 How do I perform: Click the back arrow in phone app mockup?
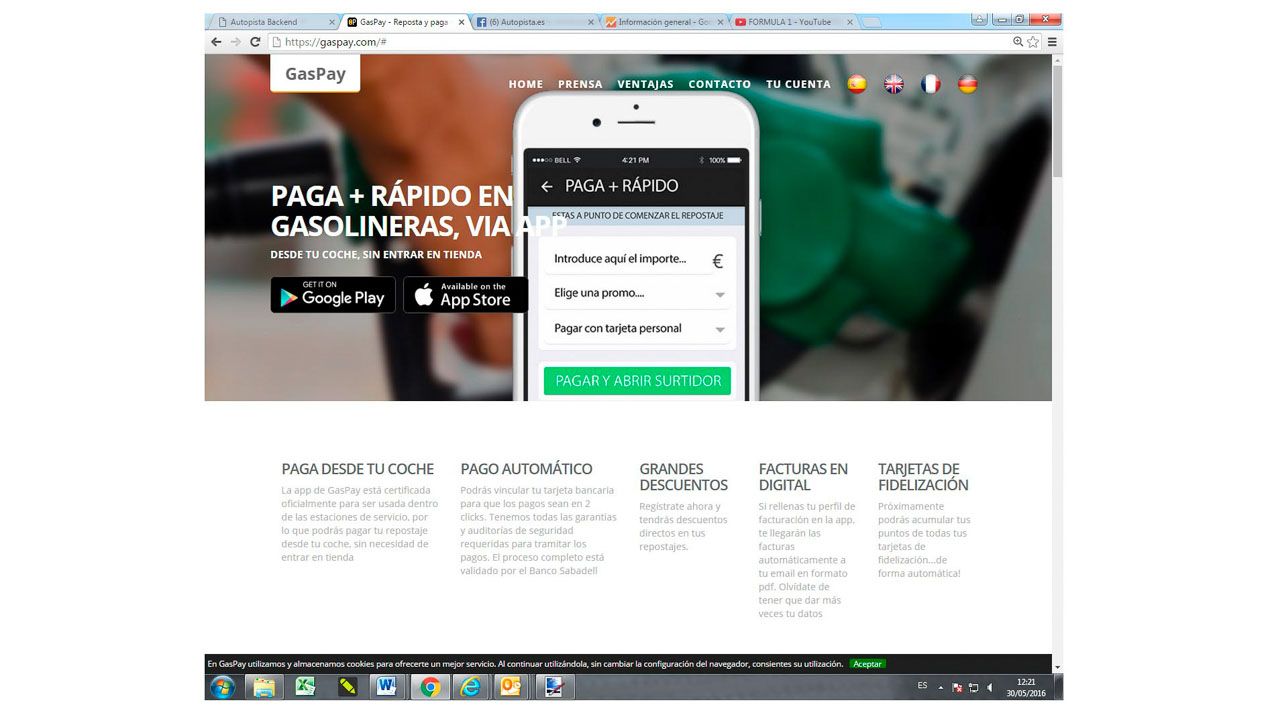(x=546, y=186)
